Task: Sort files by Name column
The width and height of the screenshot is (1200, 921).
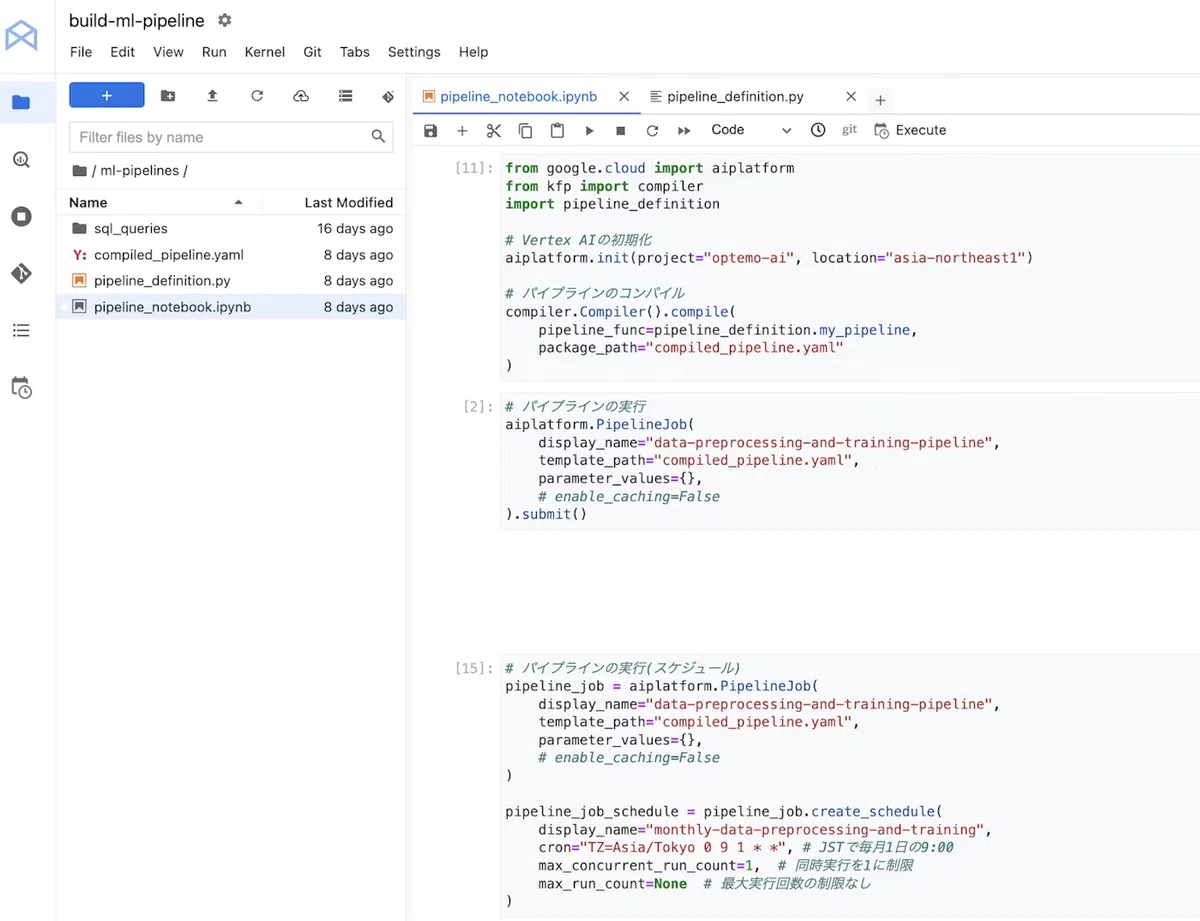Action: [x=160, y=202]
